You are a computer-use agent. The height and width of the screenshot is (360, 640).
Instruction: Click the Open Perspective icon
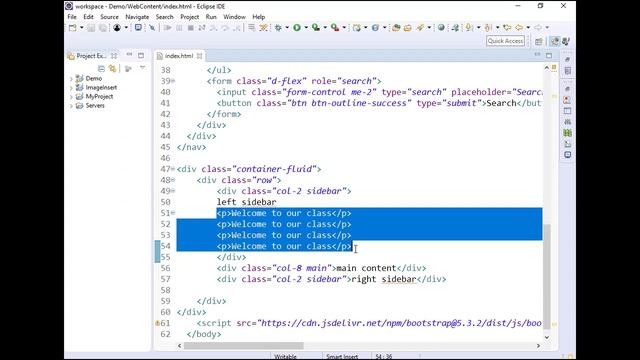[539, 41]
